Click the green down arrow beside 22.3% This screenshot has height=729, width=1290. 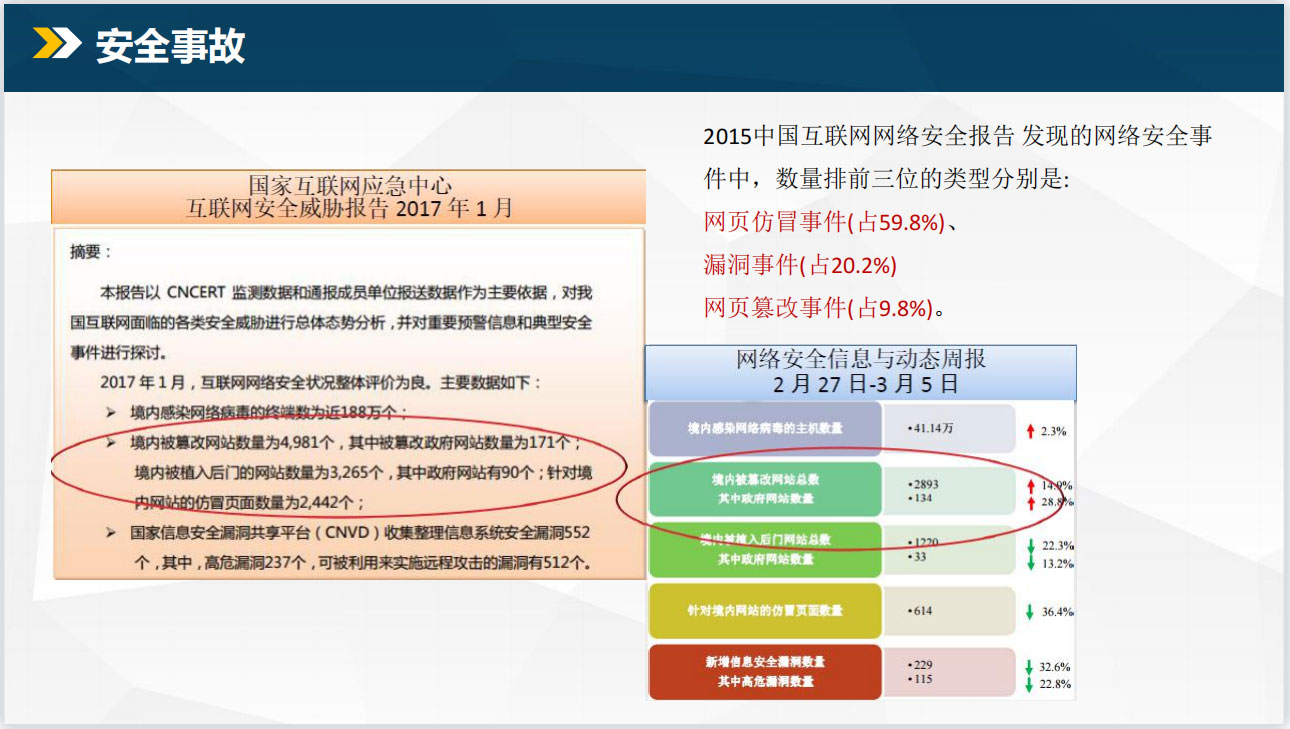tap(1029, 546)
